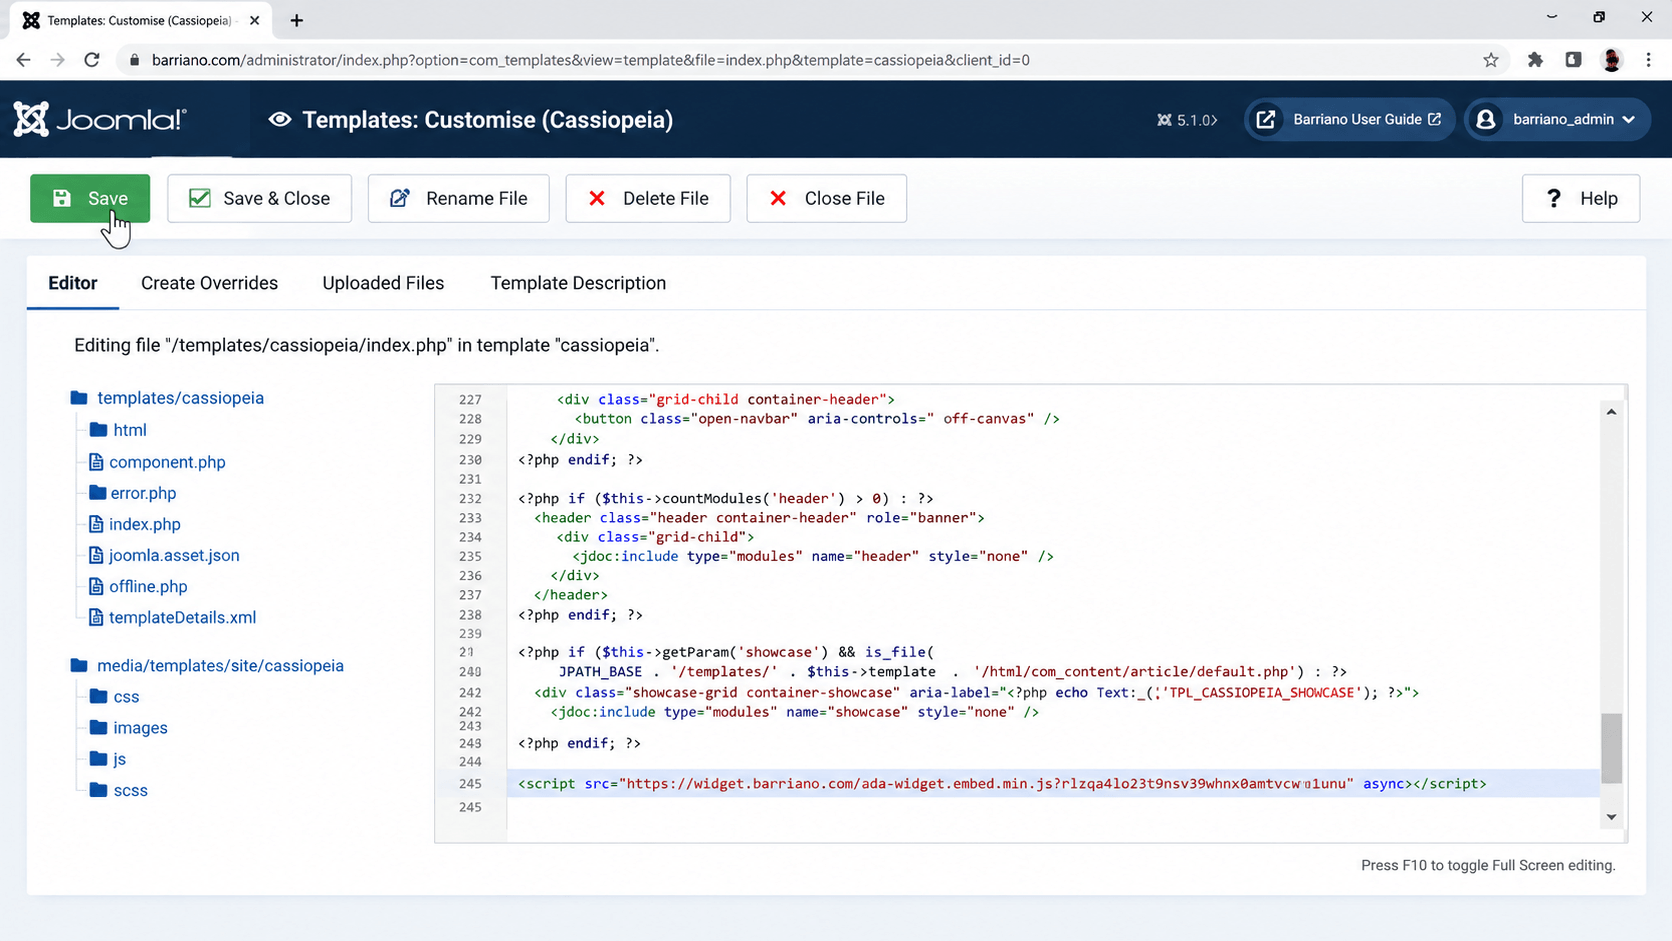The image size is (1672, 941).
Task: Close the Templates: Customise browser tab
Action: pyautogui.click(x=254, y=20)
